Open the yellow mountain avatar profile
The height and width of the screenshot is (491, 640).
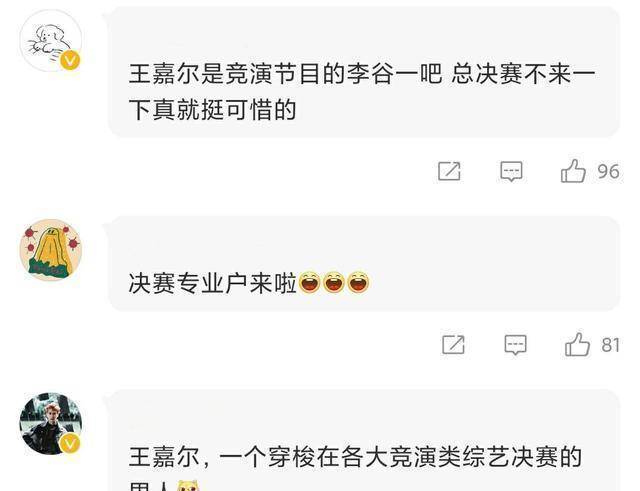point(51,250)
